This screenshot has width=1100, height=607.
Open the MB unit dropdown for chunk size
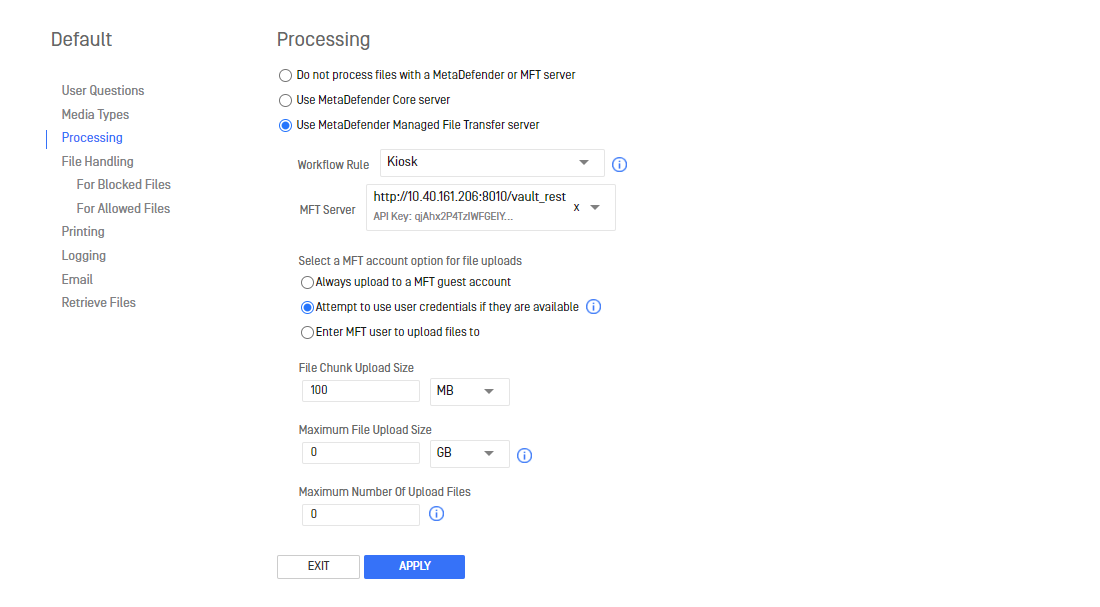[469, 392]
